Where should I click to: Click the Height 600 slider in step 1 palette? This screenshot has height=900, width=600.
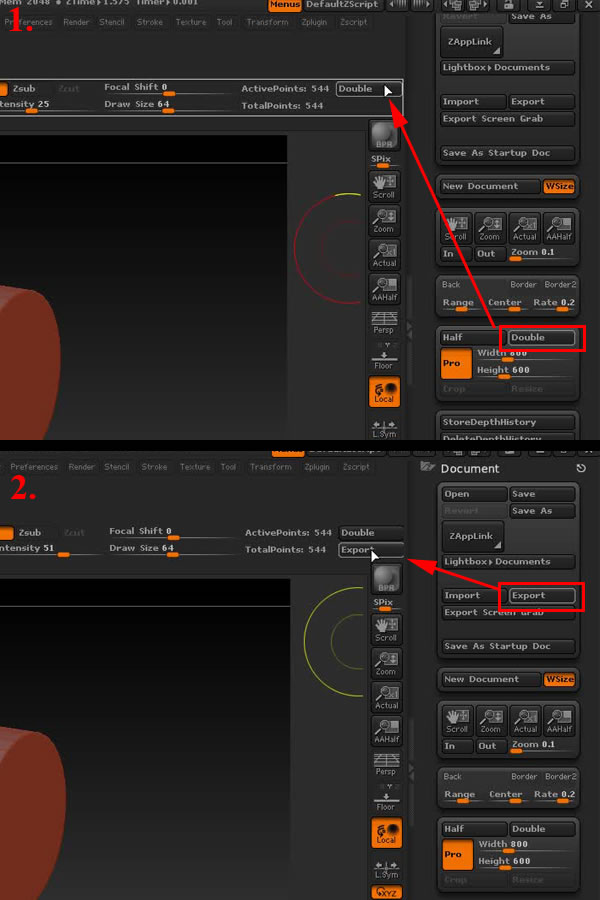pos(525,371)
